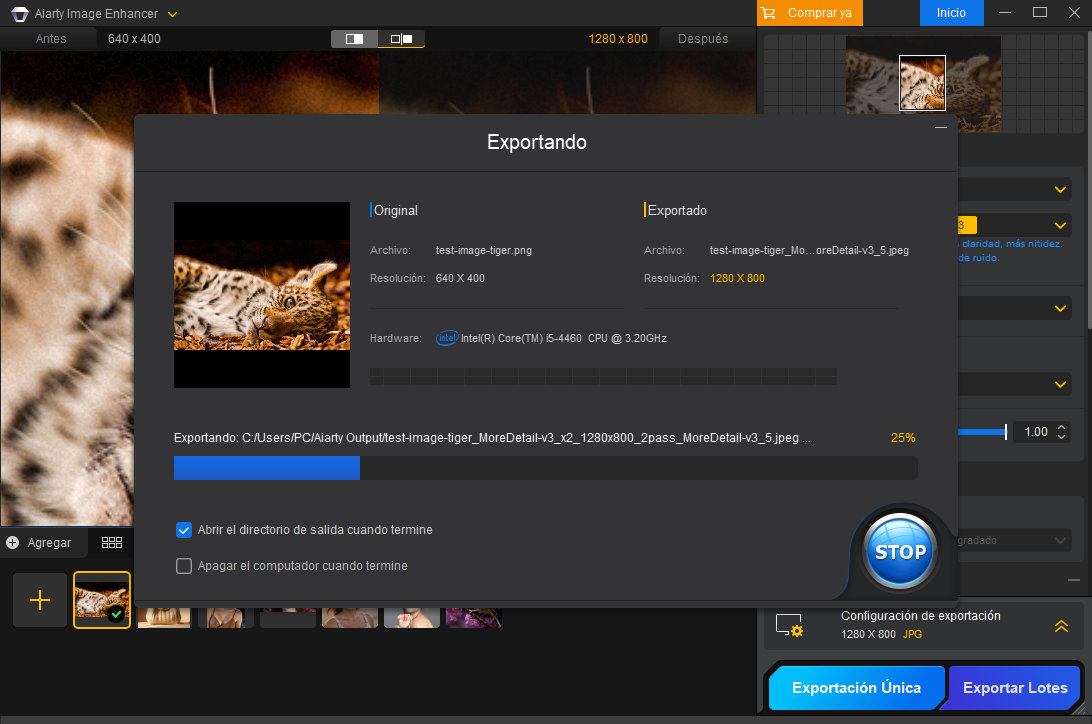1092x724 pixels.
Task: Minimize the Exportando dialog
Action: pyautogui.click(x=940, y=128)
